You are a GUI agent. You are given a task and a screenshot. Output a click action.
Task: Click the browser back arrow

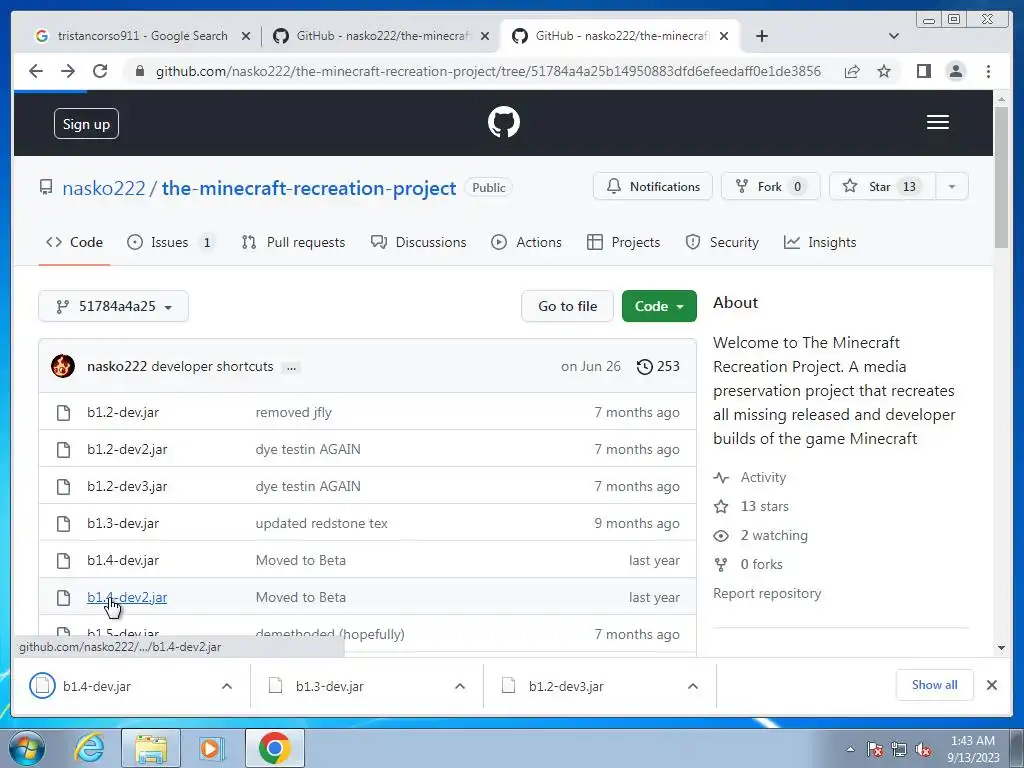[36, 71]
